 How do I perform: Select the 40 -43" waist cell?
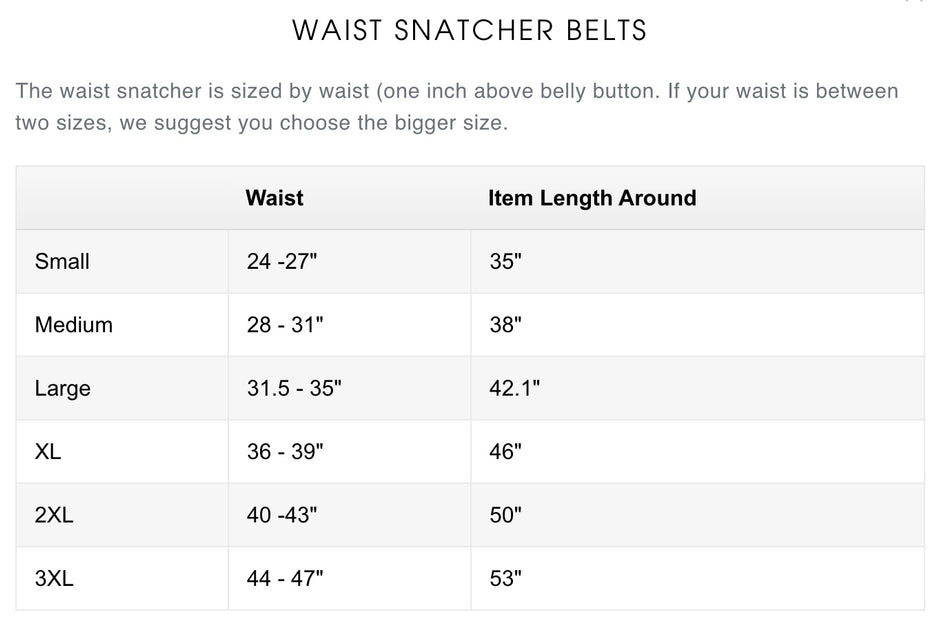tap(282, 515)
